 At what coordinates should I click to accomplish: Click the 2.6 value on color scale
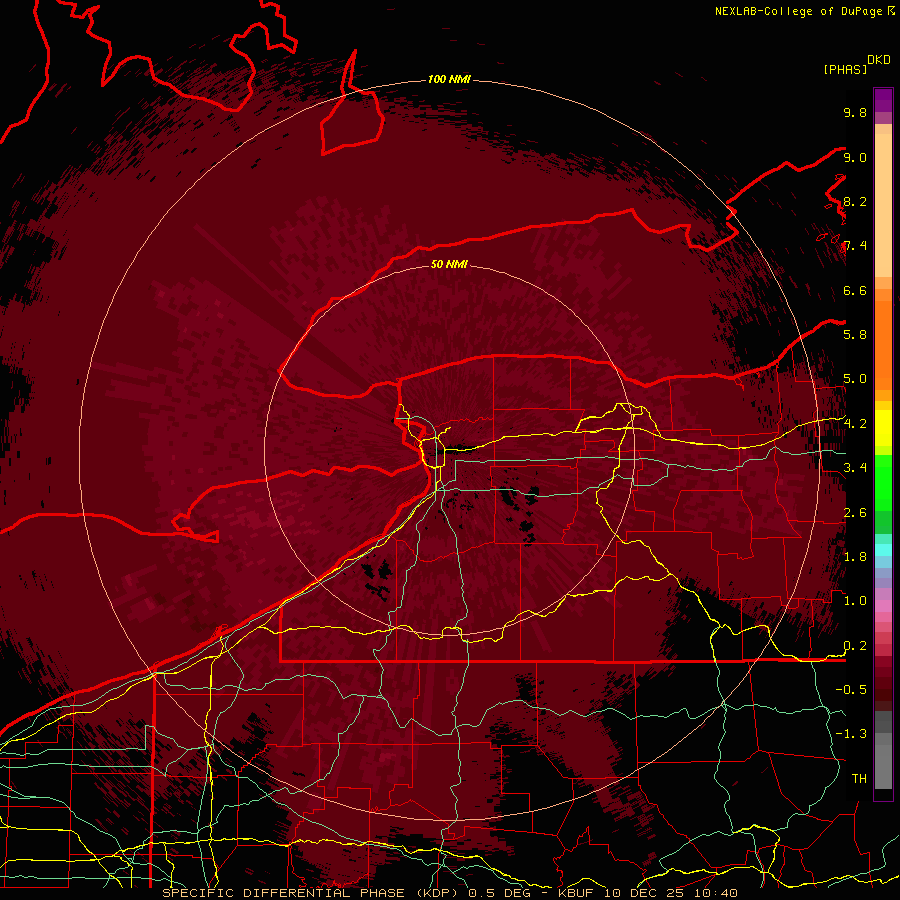click(x=855, y=513)
